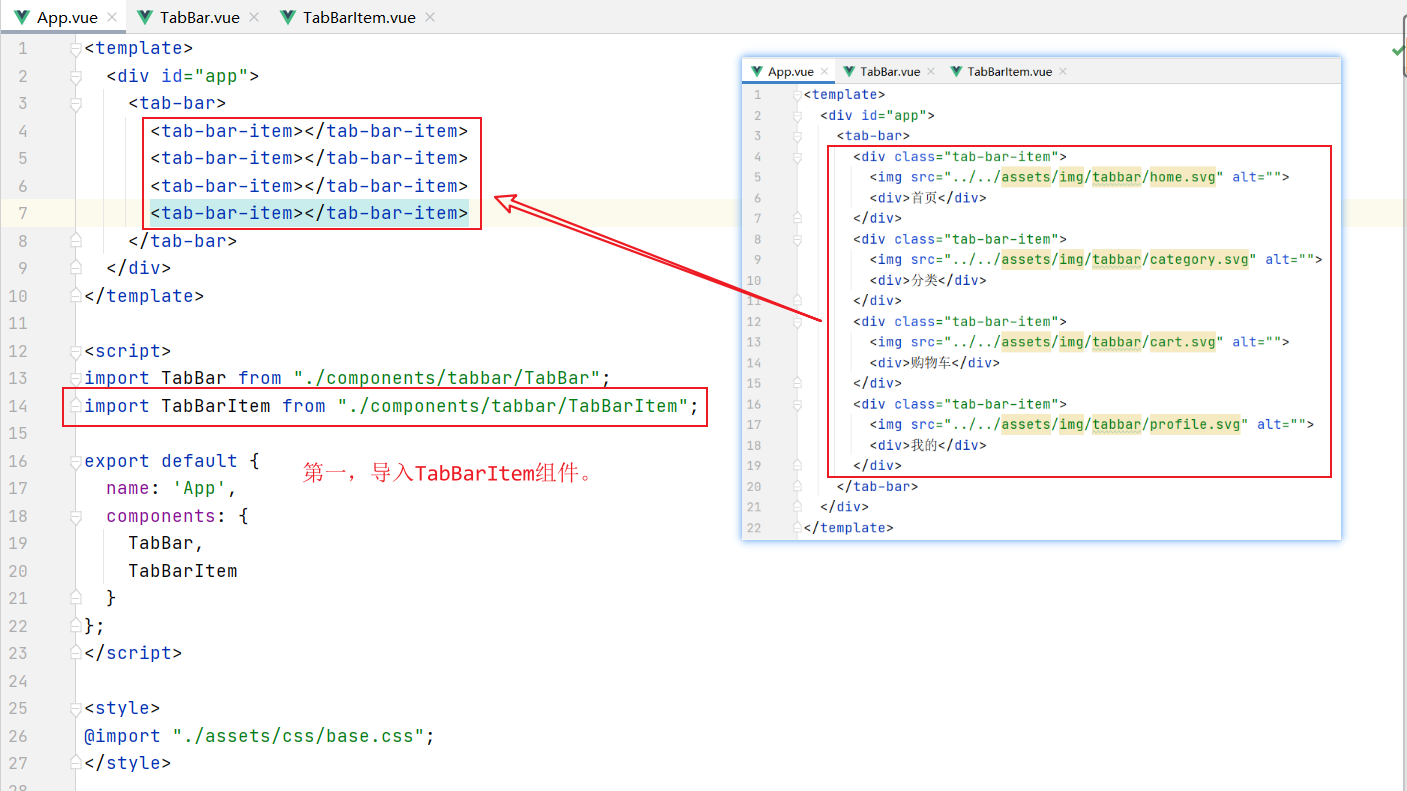Open the TabBarItem.vue editor tab
This screenshot has width=1407, height=791.
359,17
